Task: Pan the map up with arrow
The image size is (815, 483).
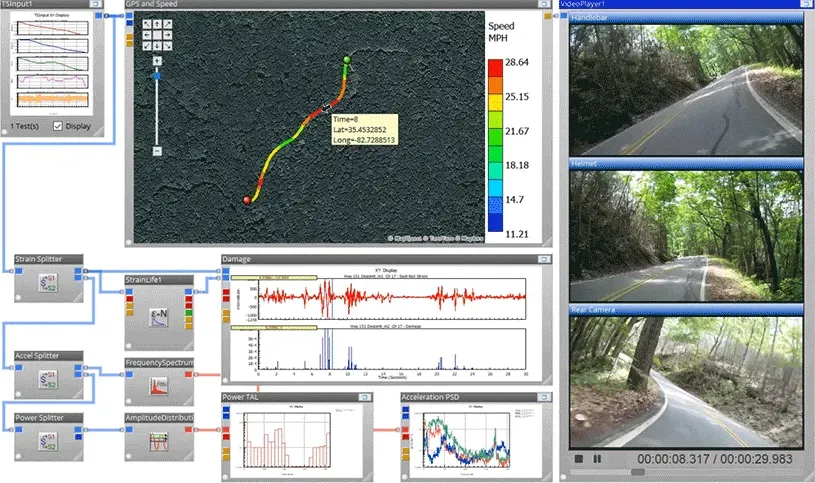Action: point(157,23)
